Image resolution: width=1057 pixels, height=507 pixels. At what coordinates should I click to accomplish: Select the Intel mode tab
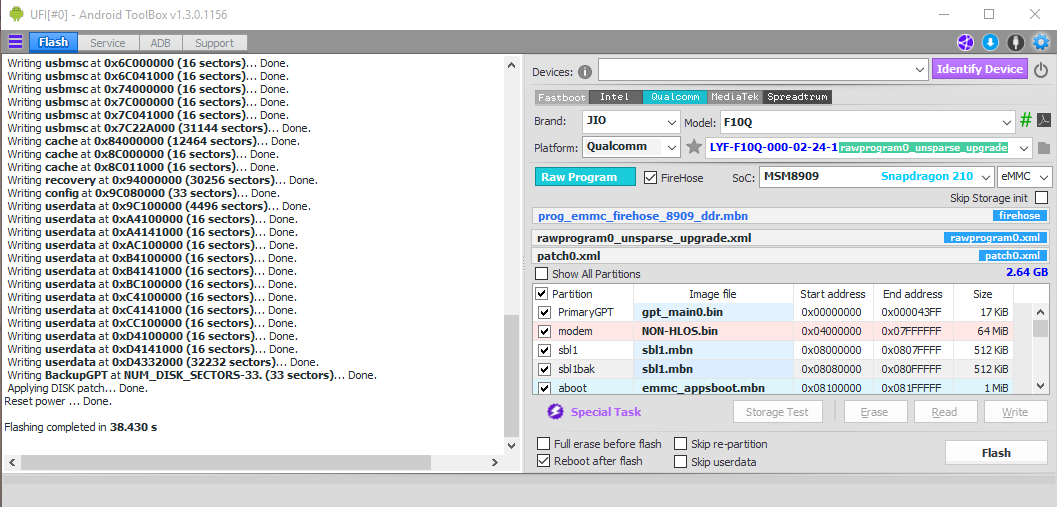coord(615,97)
